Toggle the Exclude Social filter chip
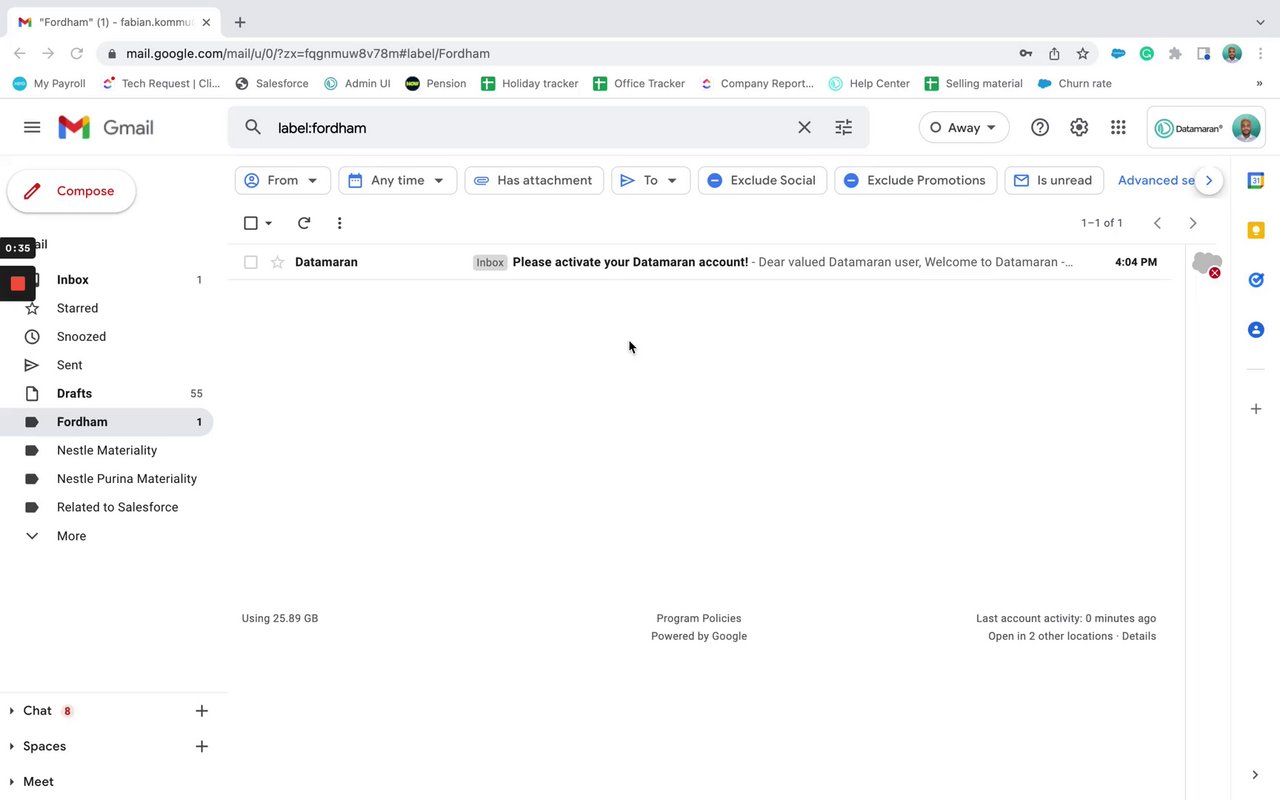 click(762, 180)
